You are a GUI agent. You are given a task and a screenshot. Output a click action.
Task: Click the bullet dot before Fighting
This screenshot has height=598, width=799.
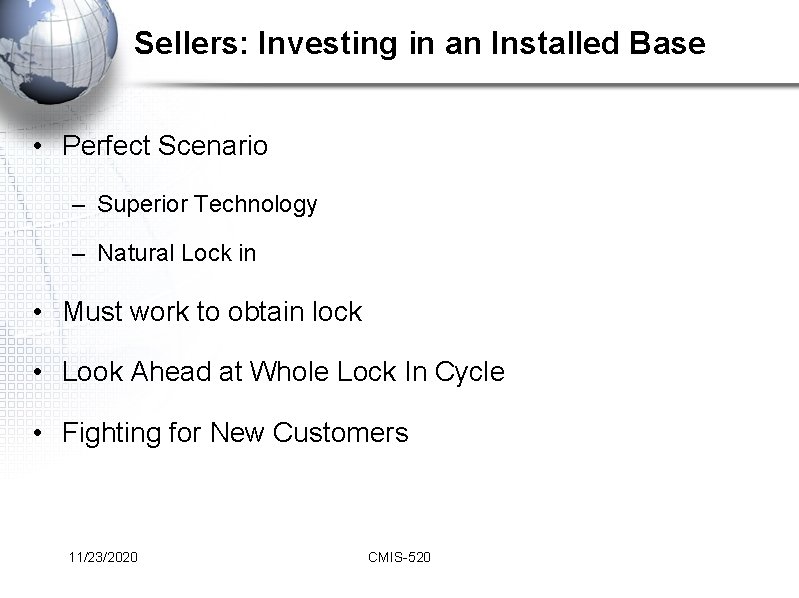pos(36,434)
